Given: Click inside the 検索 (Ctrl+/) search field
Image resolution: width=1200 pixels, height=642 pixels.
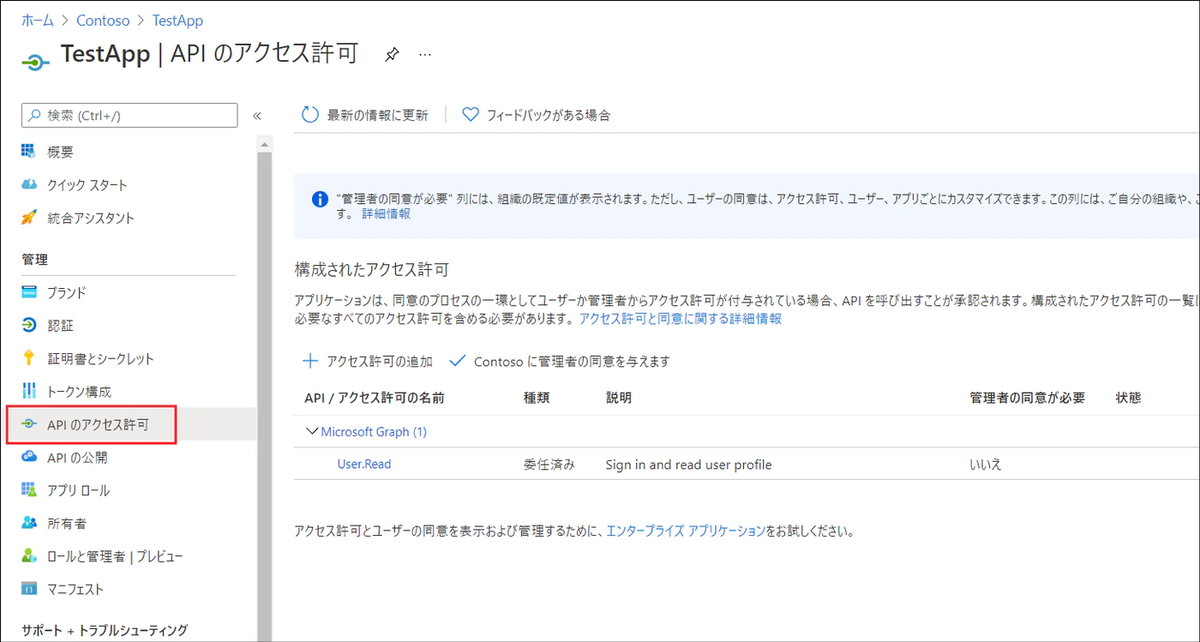Looking at the screenshot, I should (x=128, y=114).
